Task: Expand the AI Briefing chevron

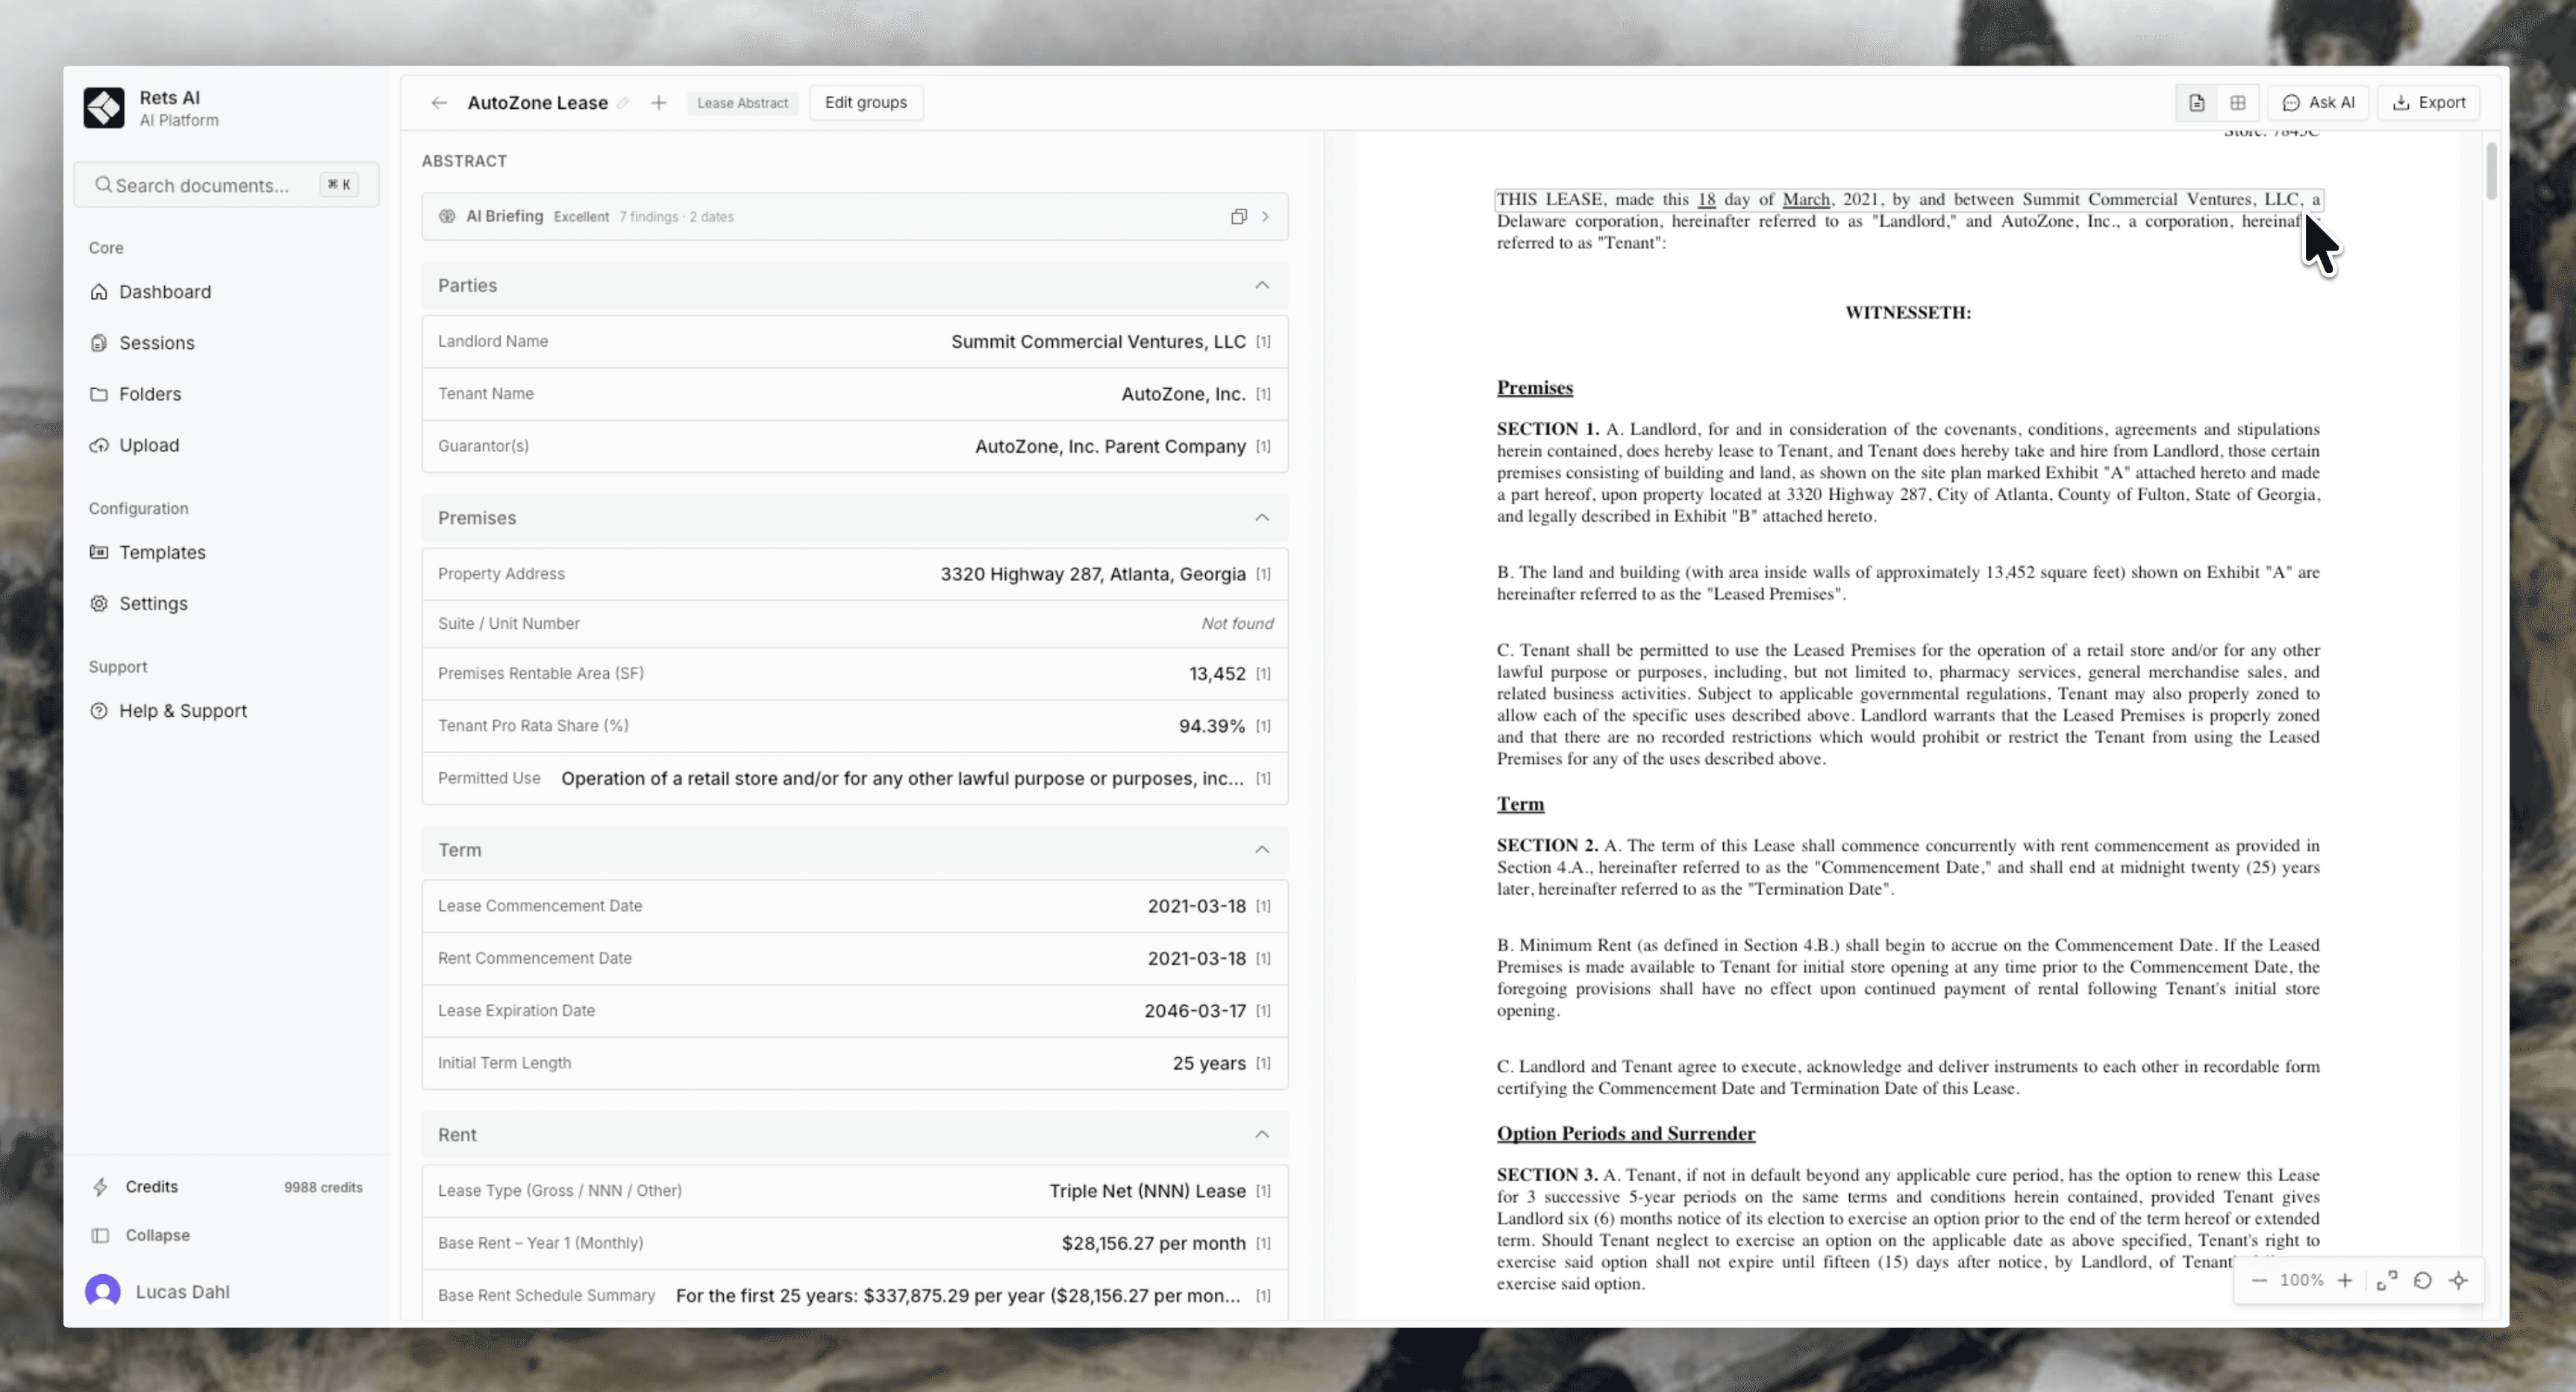Action: pyautogui.click(x=1266, y=217)
